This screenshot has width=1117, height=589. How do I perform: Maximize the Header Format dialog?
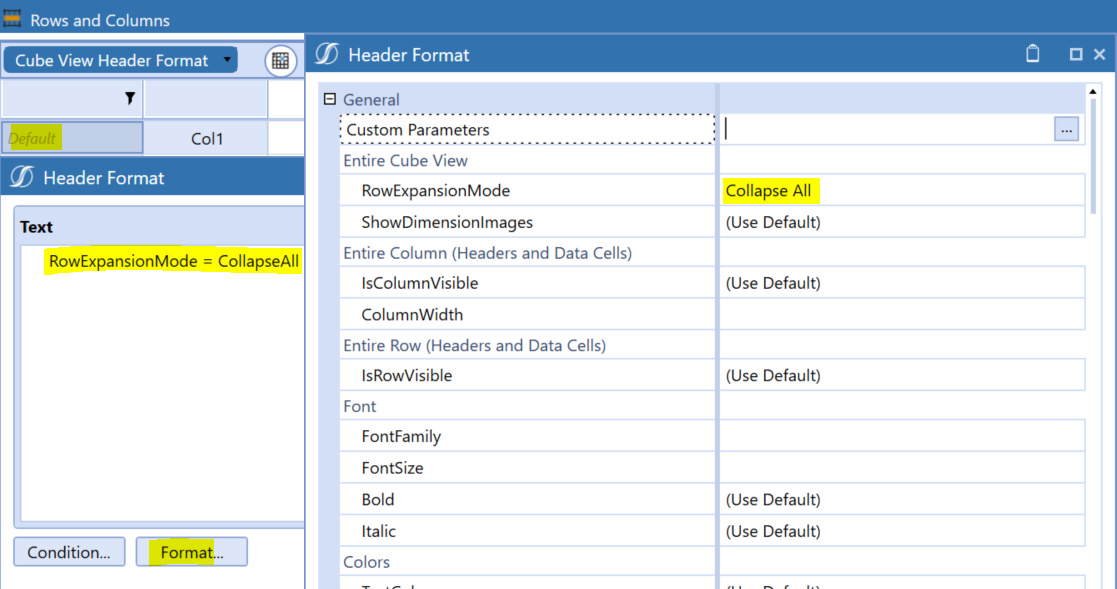point(1076,54)
